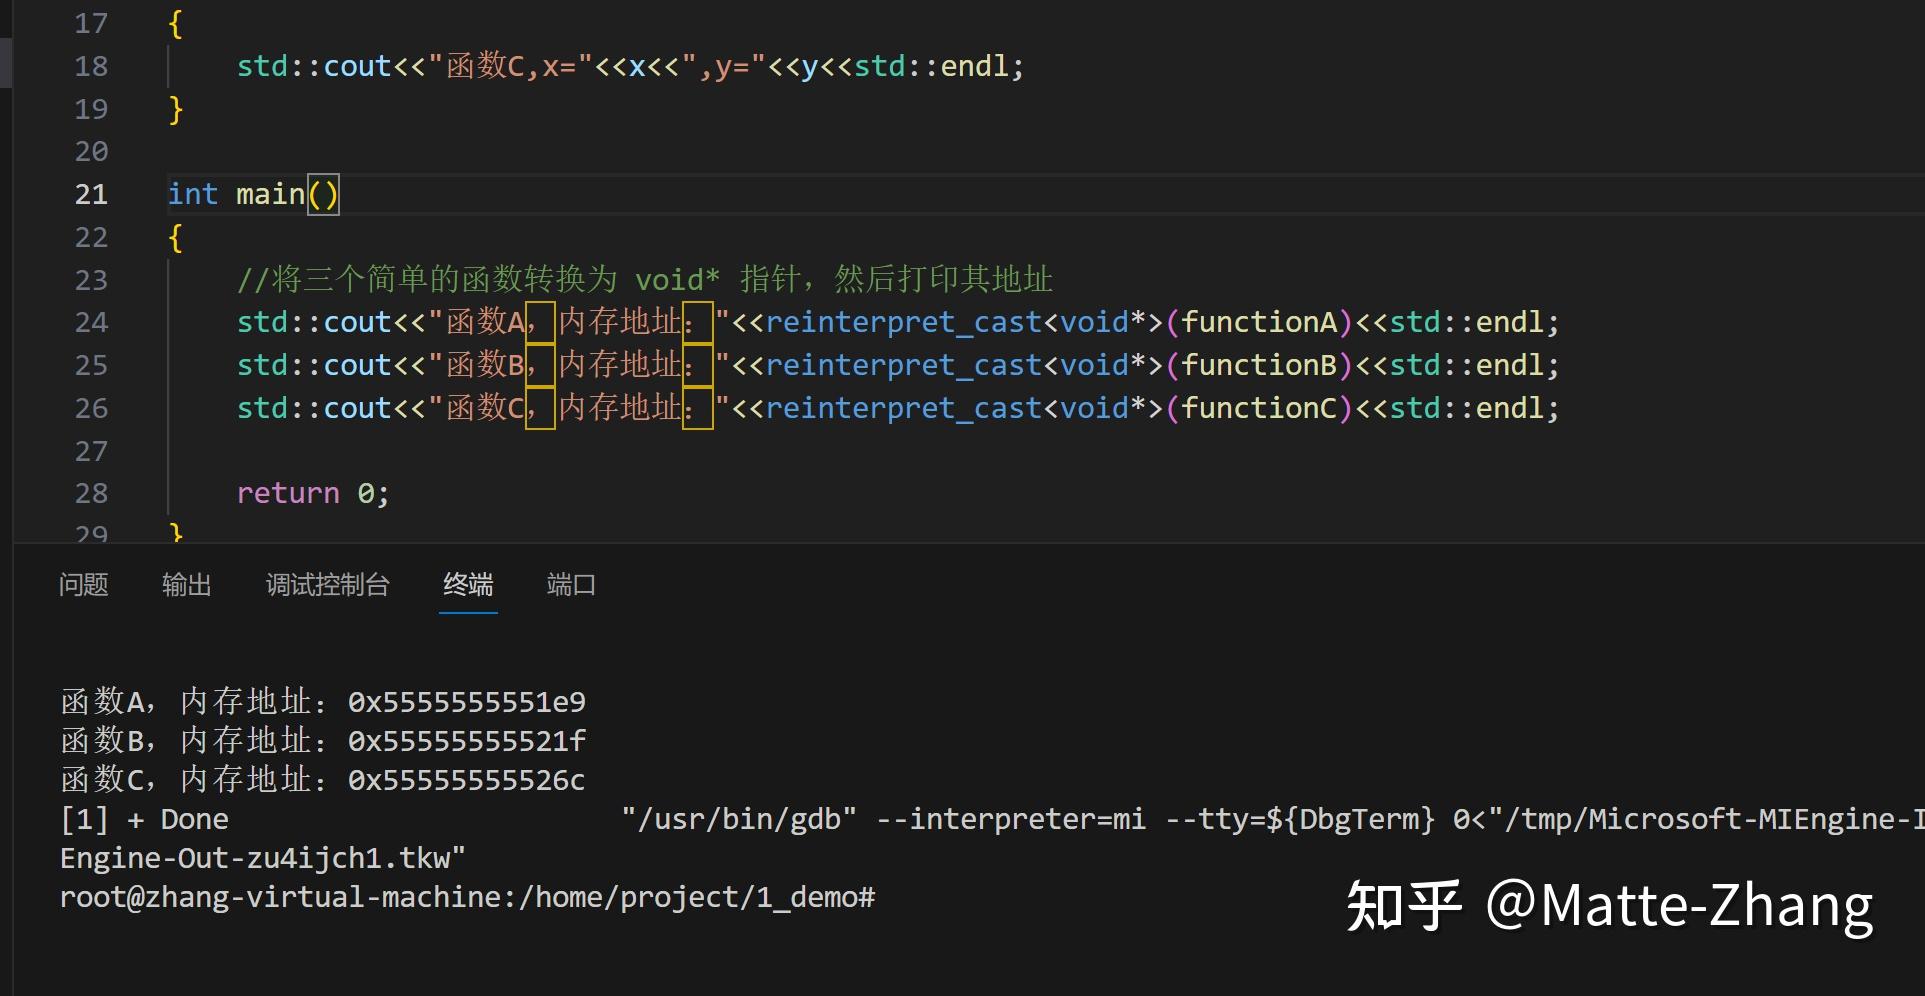Click the 函数B memory address in terminal output
This screenshot has height=996, width=1925.
tap(466, 740)
